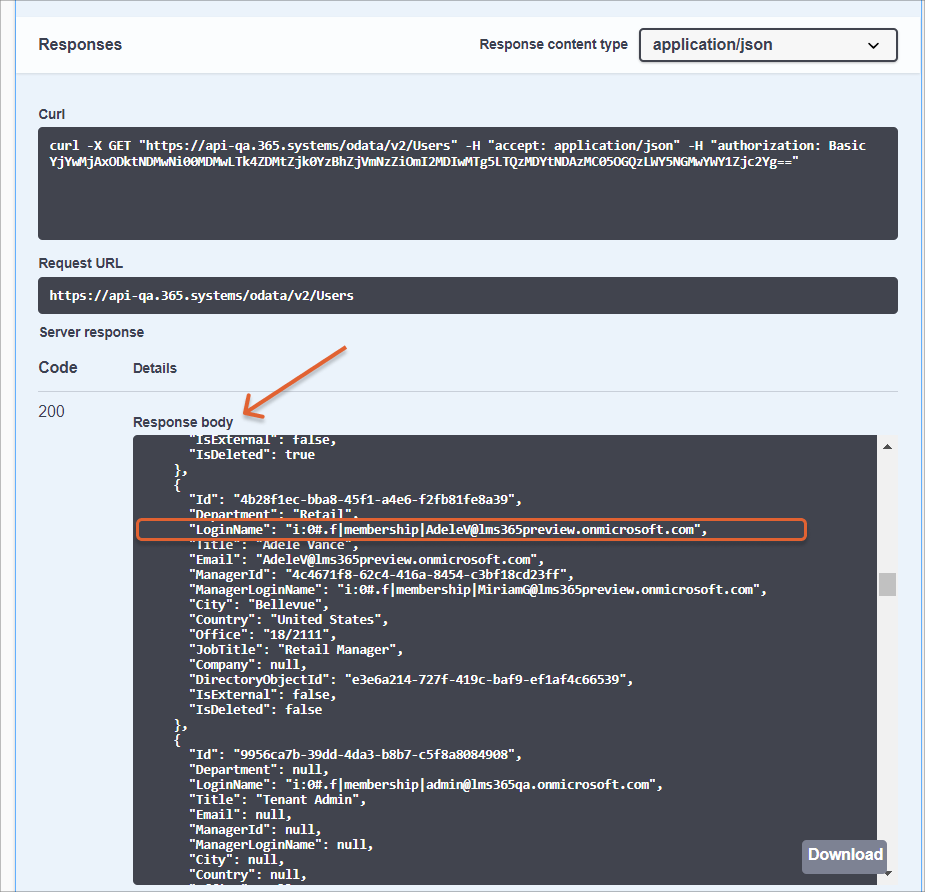The image size is (925, 892).
Task: Click the Id 4b28f1ec line
Action: pos(355,500)
